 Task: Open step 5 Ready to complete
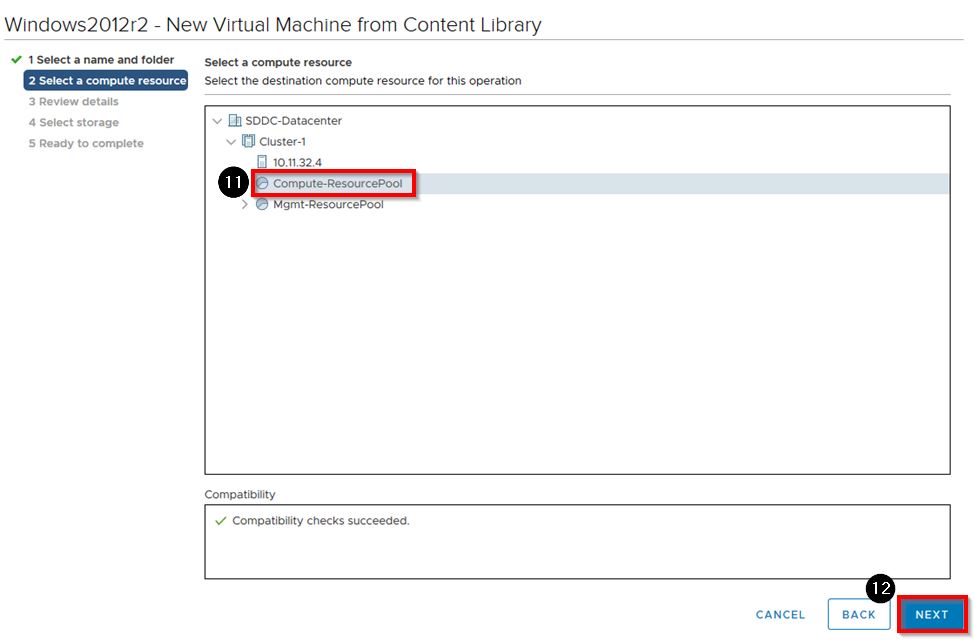click(x=86, y=143)
